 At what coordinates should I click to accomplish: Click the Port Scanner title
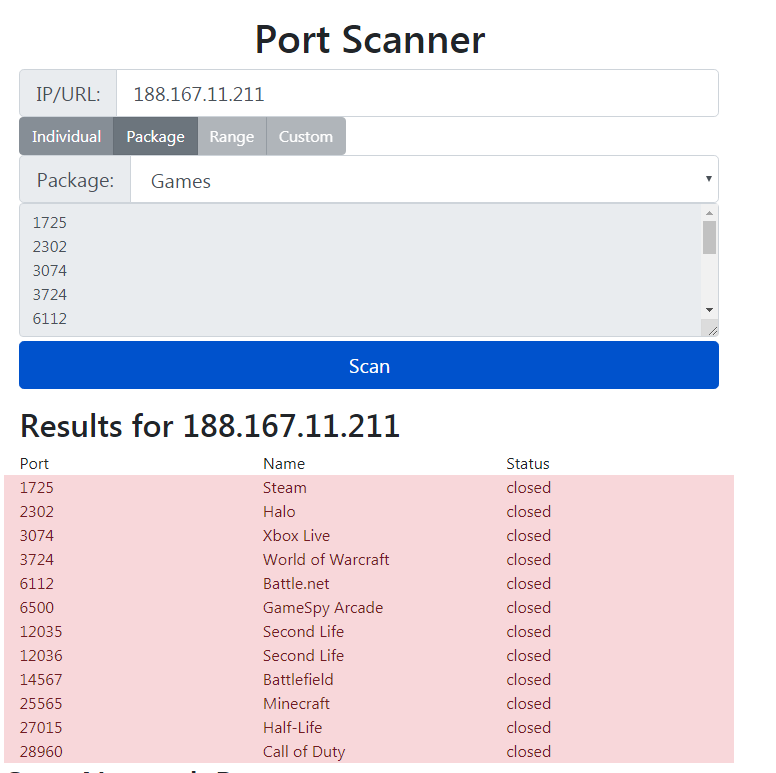coord(370,40)
